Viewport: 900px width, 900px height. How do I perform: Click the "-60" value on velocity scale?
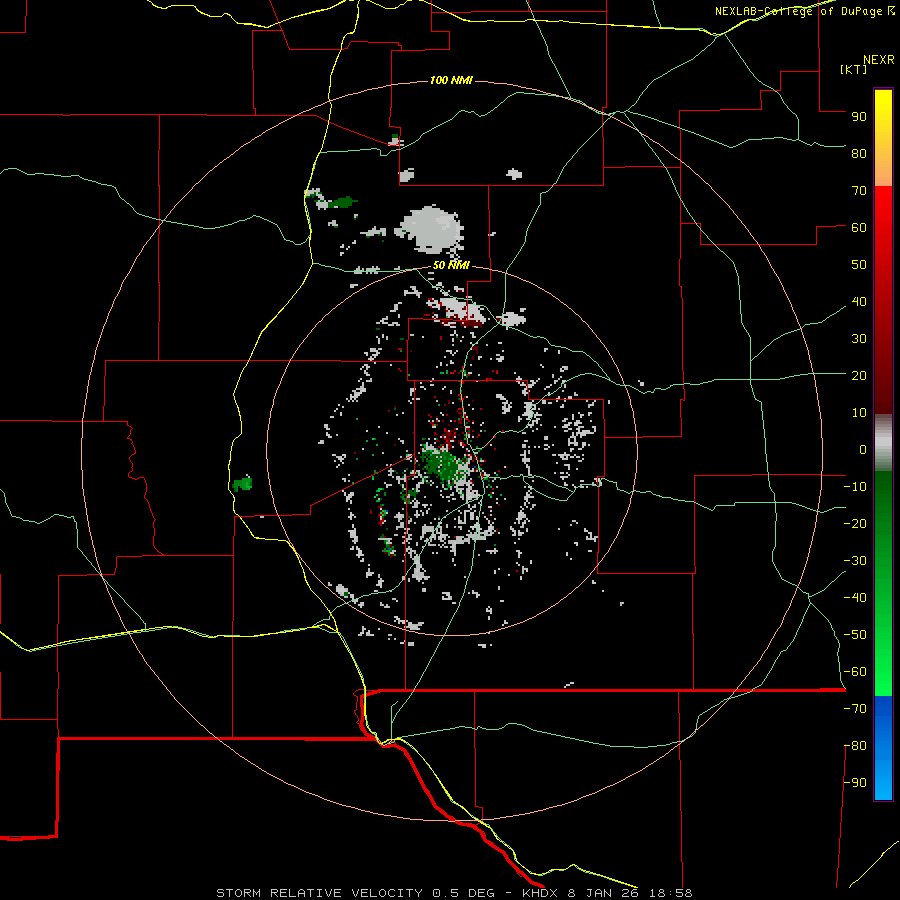pyautogui.click(x=855, y=672)
